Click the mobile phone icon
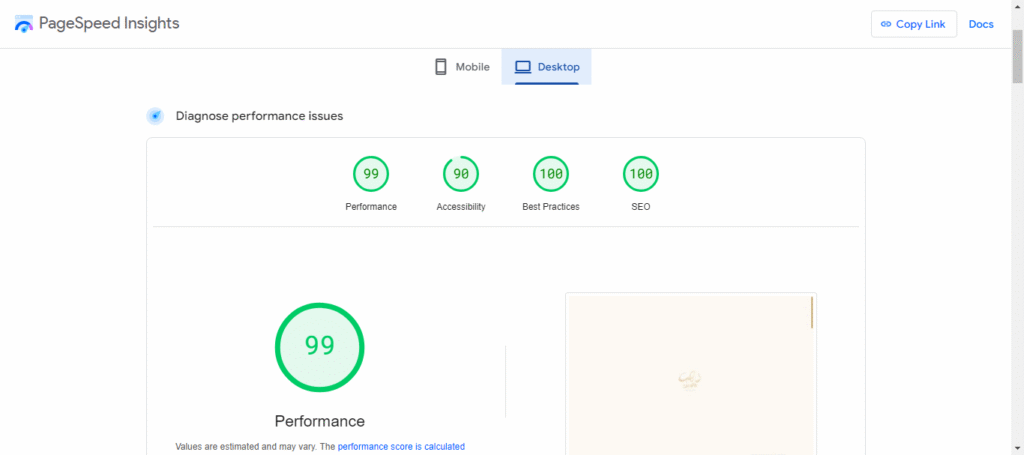This screenshot has height=455, width=1024. (440, 67)
